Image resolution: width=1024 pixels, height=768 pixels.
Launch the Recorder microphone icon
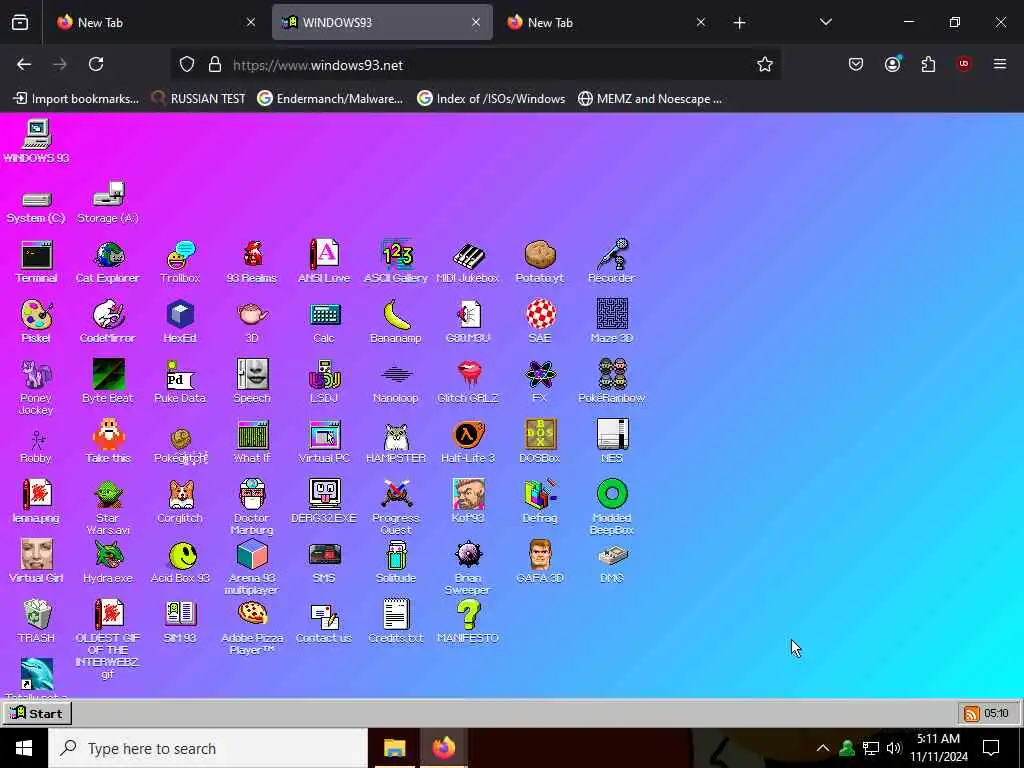(612, 262)
